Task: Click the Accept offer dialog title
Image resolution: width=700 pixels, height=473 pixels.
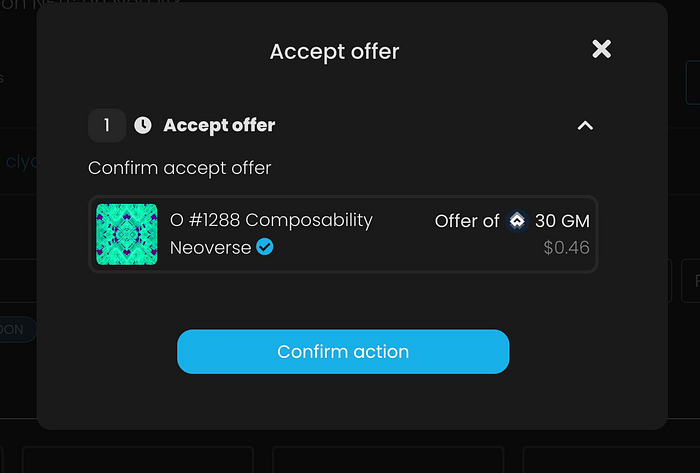Action: [334, 51]
